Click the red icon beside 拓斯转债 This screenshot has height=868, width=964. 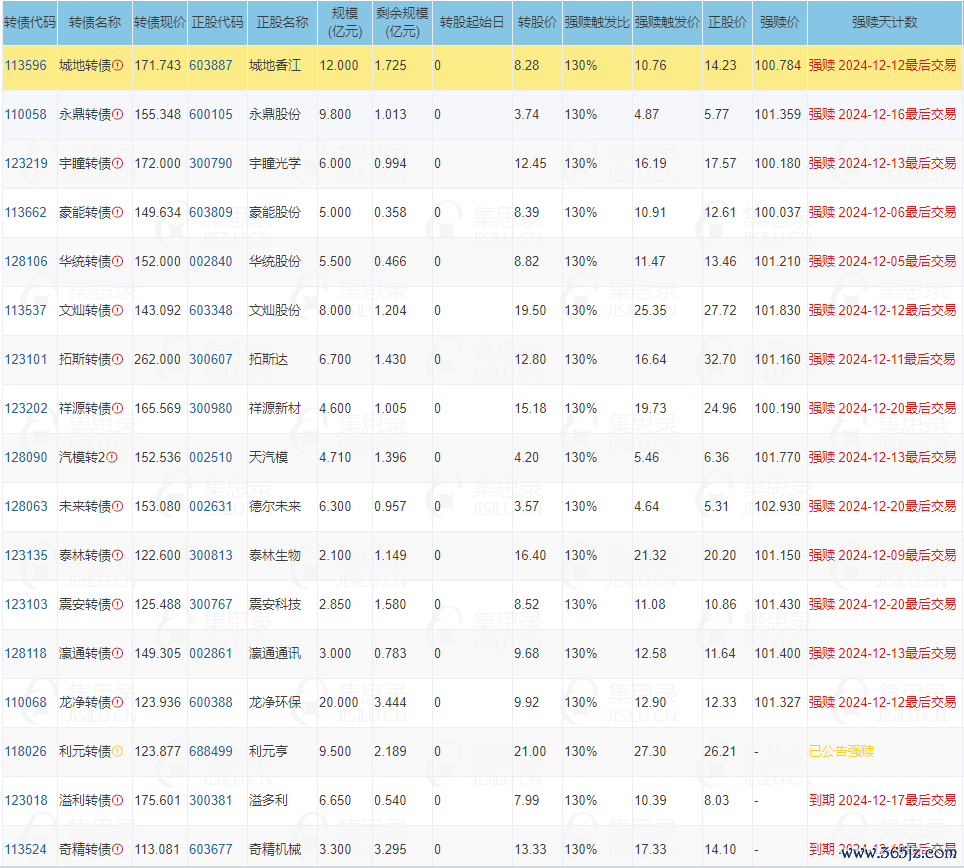click(x=117, y=359)
